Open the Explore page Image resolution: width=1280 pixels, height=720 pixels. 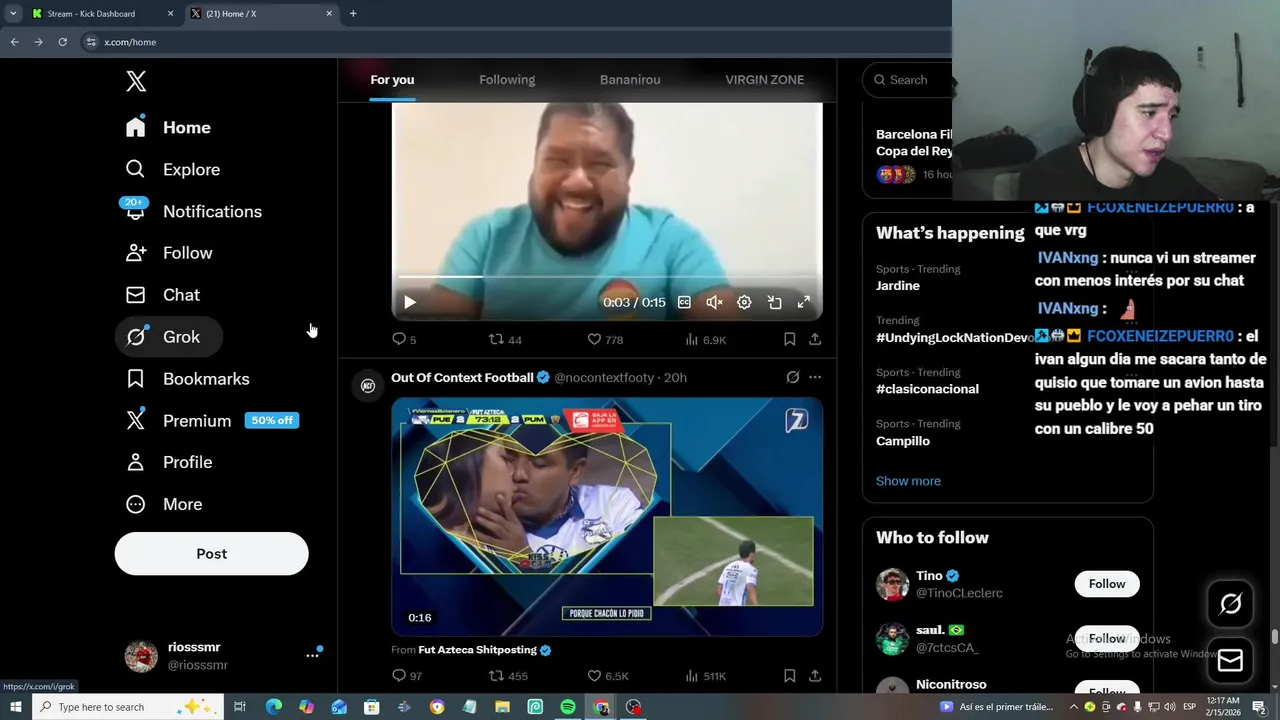pos(172,169)
